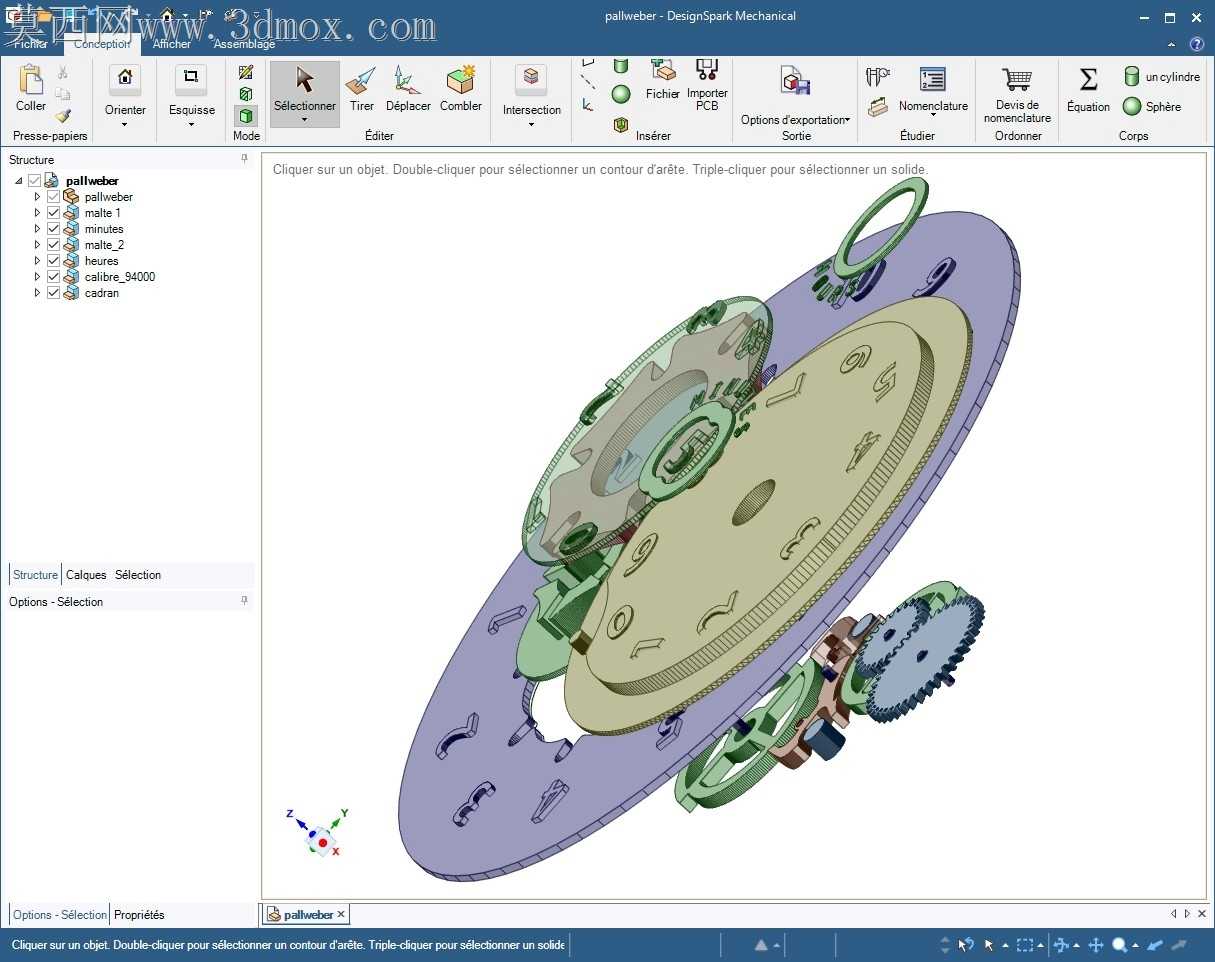The image size is (1215, 962).
Task: Open the Équation sigma tool
Action: click(x=1088, y=79)
